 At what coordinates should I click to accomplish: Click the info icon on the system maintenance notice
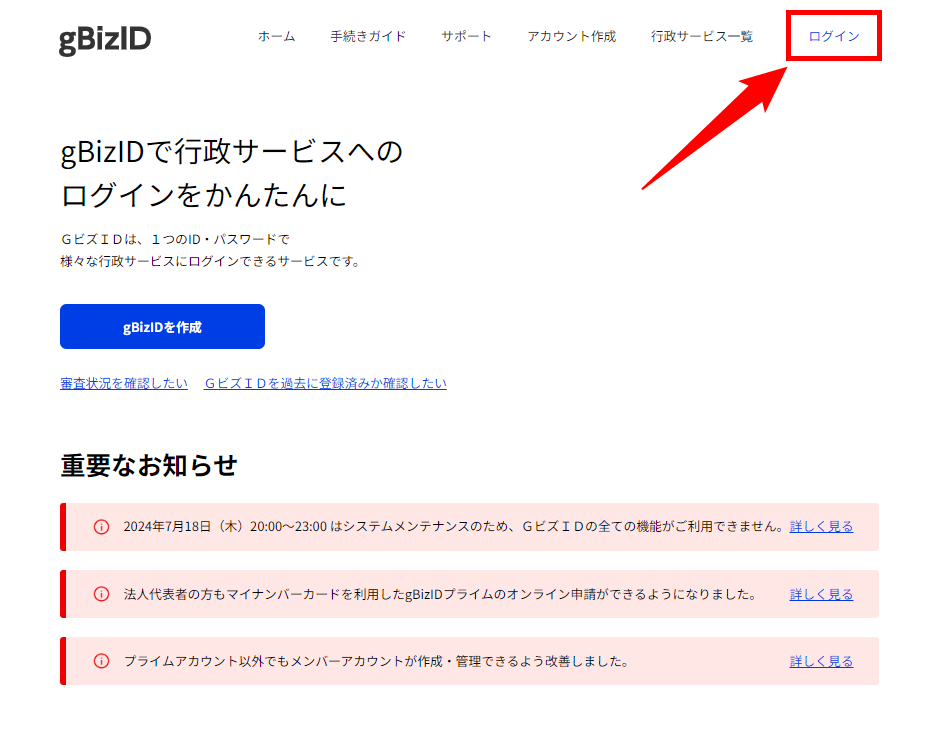pyautogui.click(x=101, y=527)
